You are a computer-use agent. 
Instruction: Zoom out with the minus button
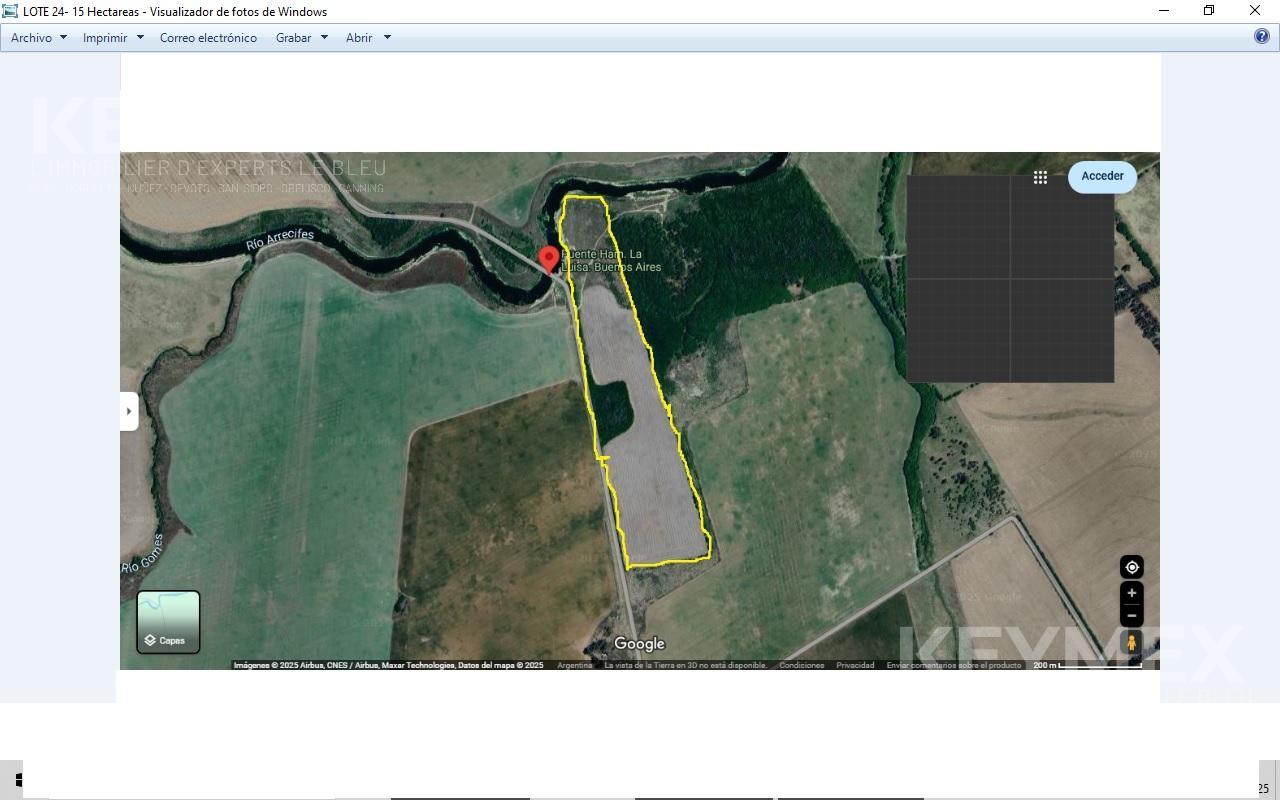tap(1131, 615)
